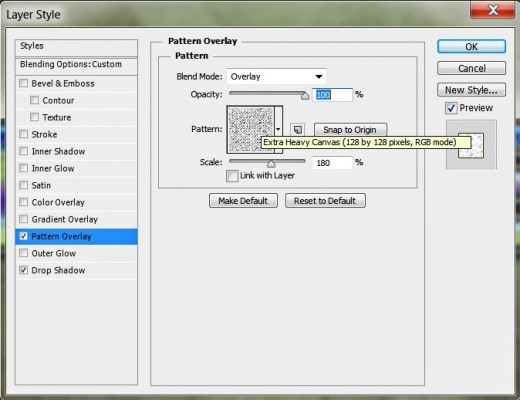Uncheck the Pattern Overlay checkbox
Screen dimensions: 520x400
(23, 236)
